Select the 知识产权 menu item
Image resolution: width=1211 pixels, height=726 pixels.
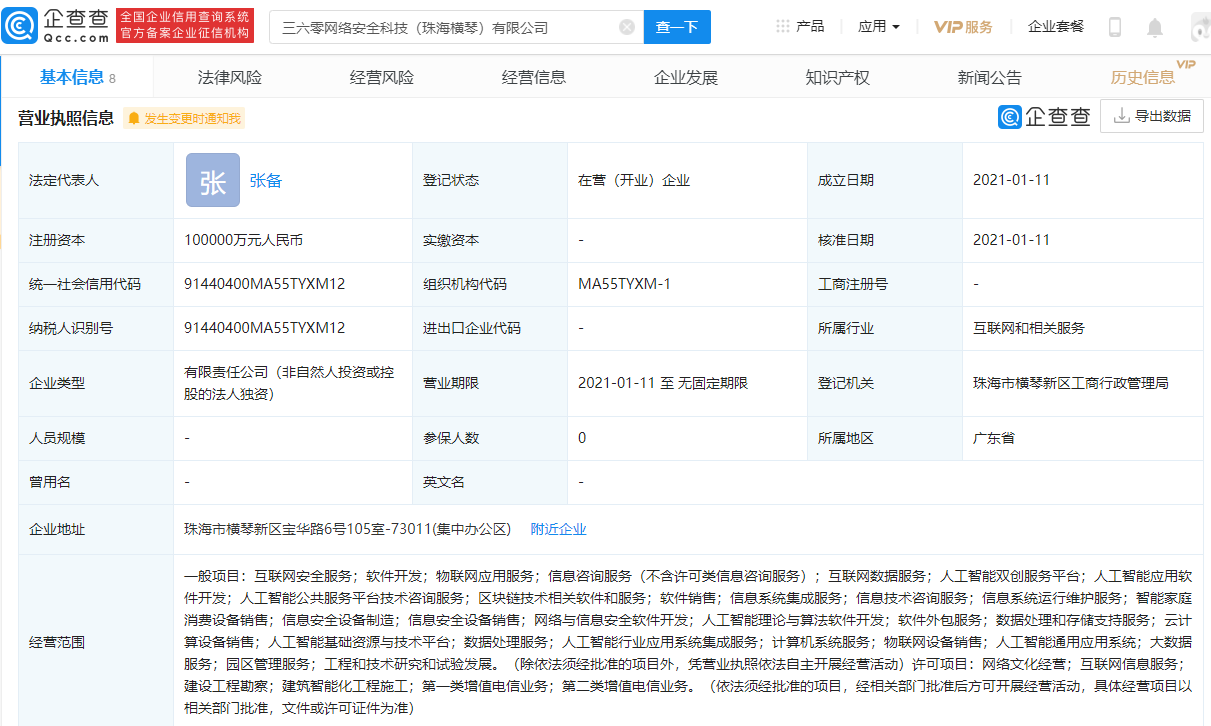(838, 75)
